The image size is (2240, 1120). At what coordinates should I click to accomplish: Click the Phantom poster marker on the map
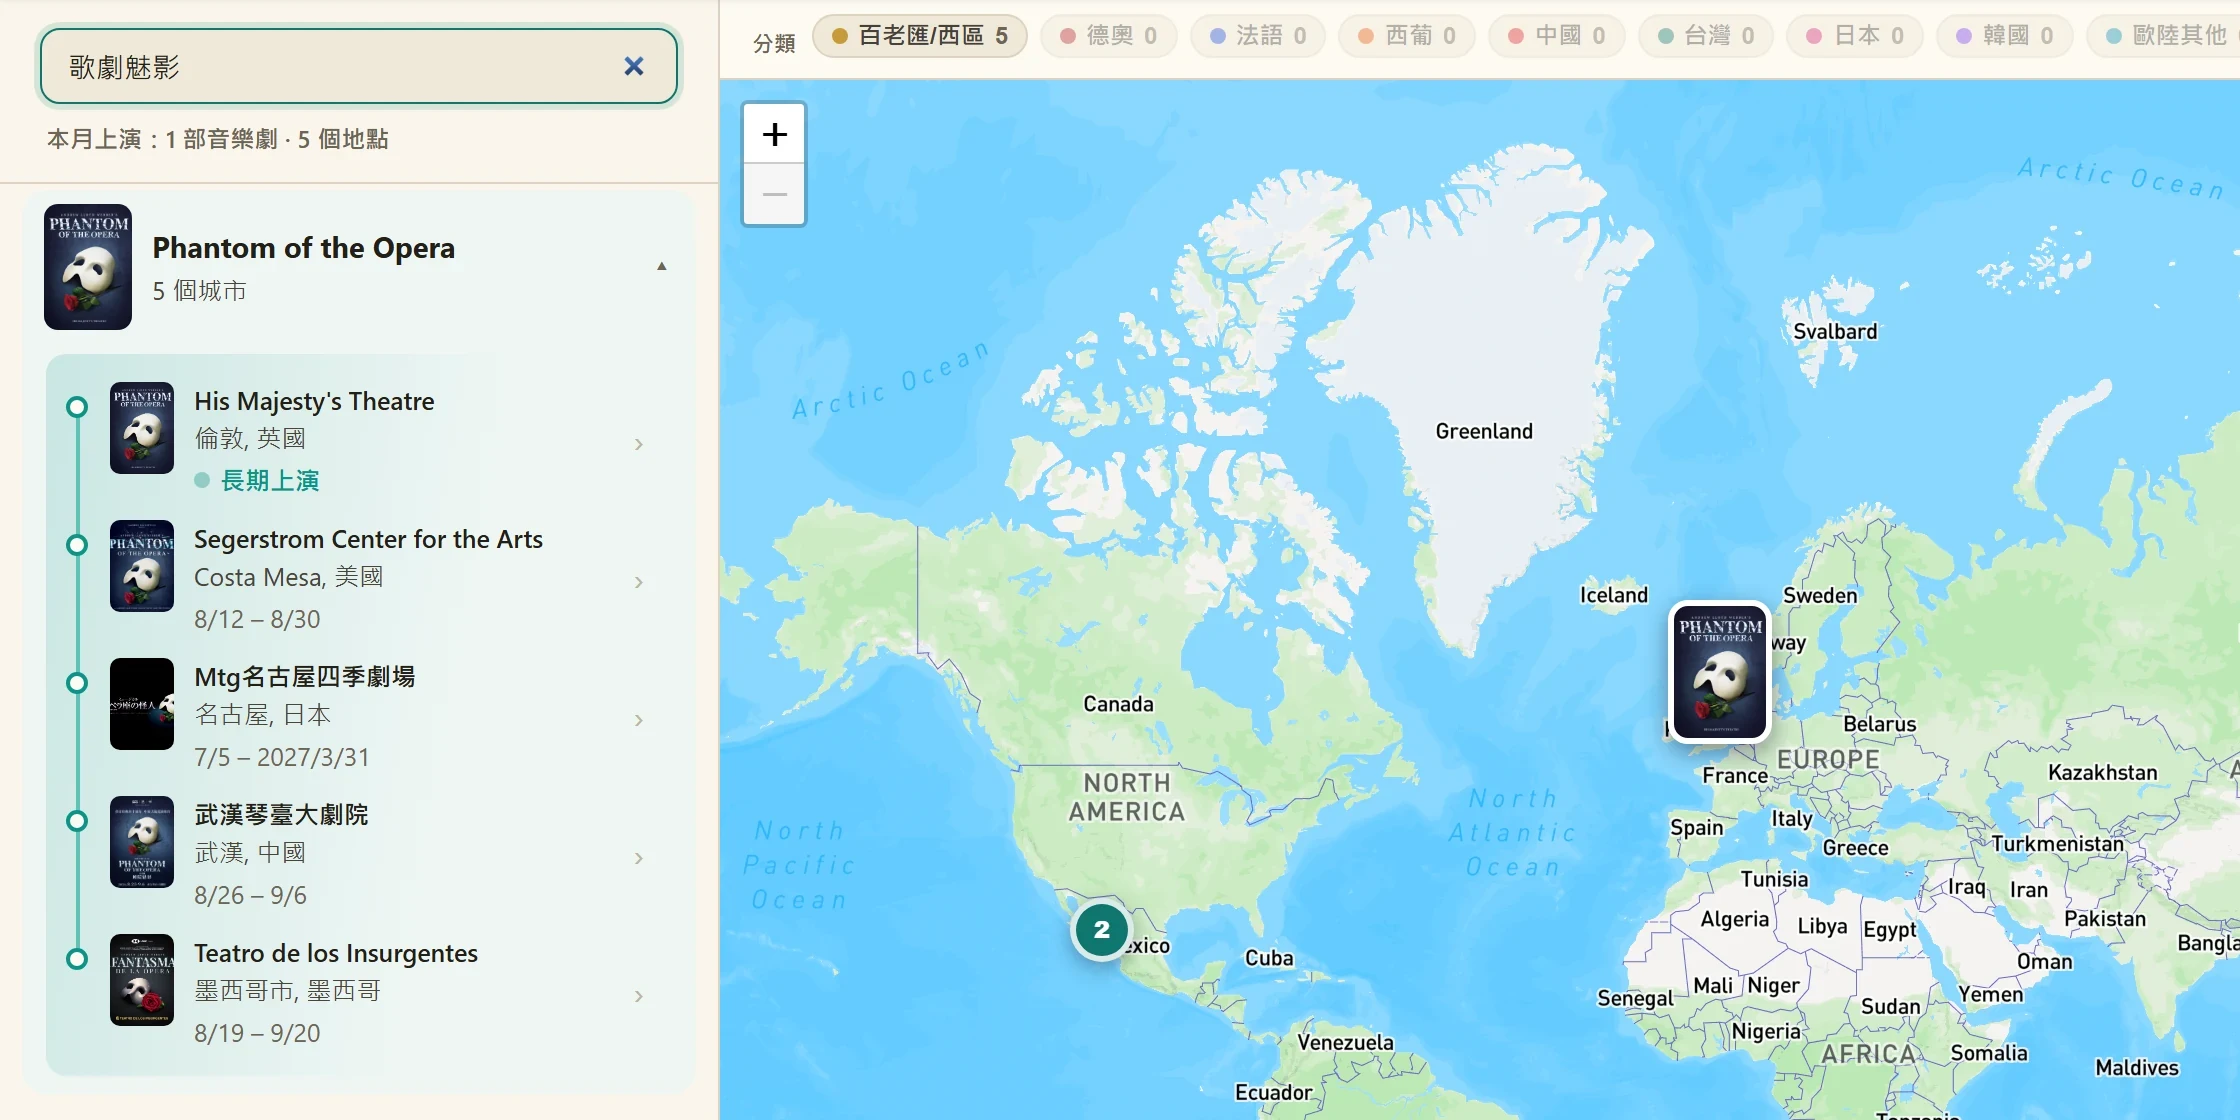1720,671
